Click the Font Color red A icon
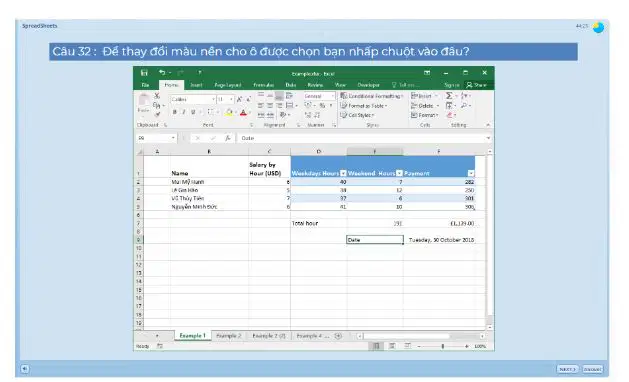This screenshot has width=629, height=382. tap(243, 113)
